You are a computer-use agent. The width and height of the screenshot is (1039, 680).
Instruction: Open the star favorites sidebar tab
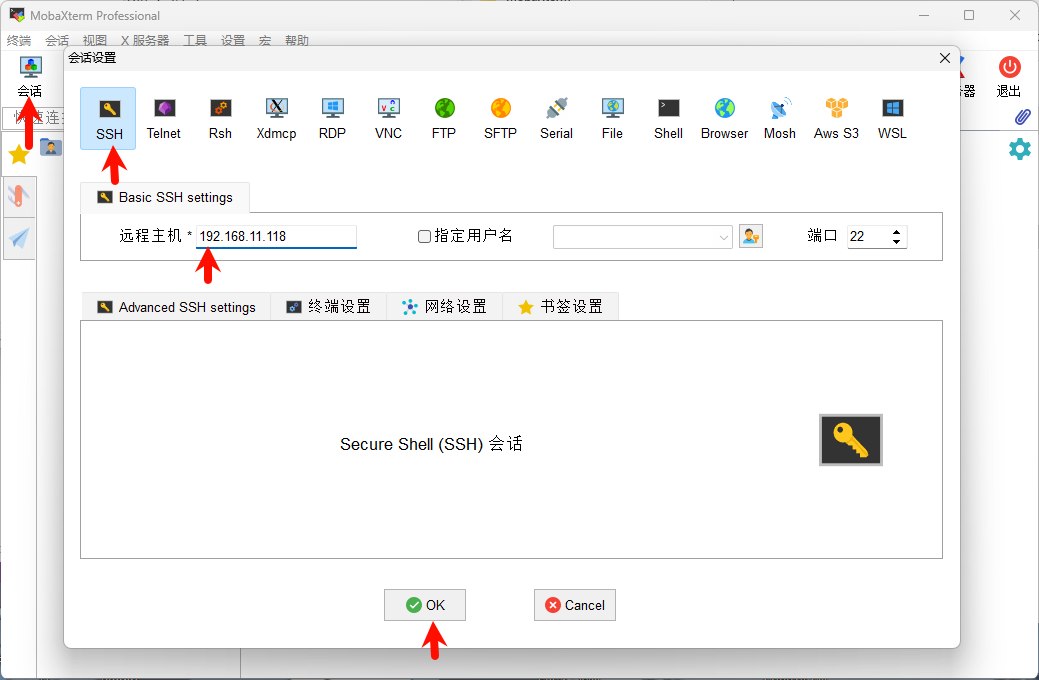(x=19, y=155)
